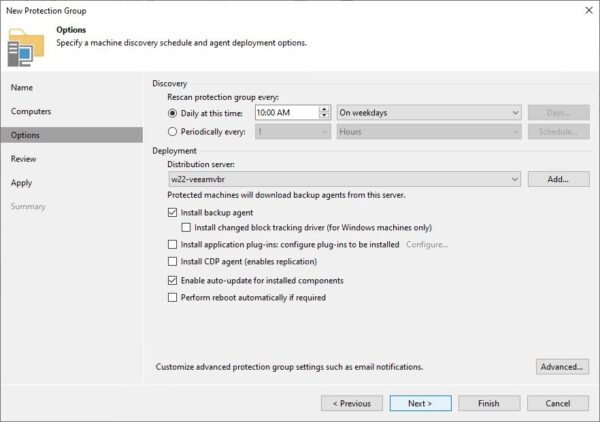The width and height of the screenshot is (600, 422).
Task: Select the 'Daily at this time' radio button
Action: [172, 113]
